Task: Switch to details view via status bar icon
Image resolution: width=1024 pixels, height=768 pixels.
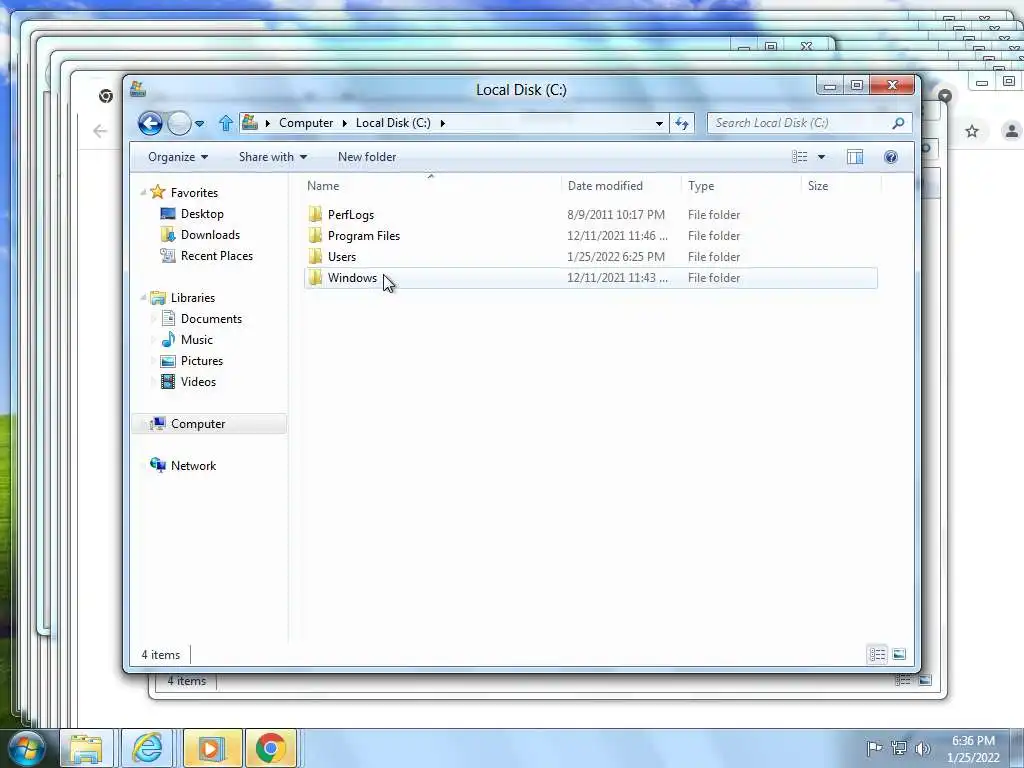Action: pos(877,654)
